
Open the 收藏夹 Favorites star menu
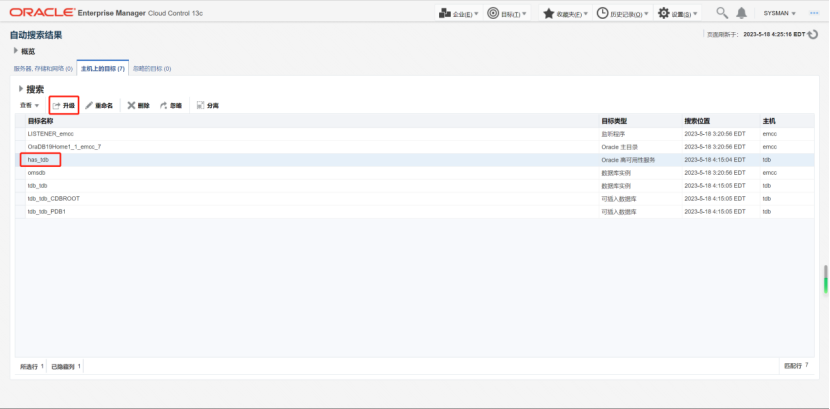pyautogui.click(x=565, y=13)
